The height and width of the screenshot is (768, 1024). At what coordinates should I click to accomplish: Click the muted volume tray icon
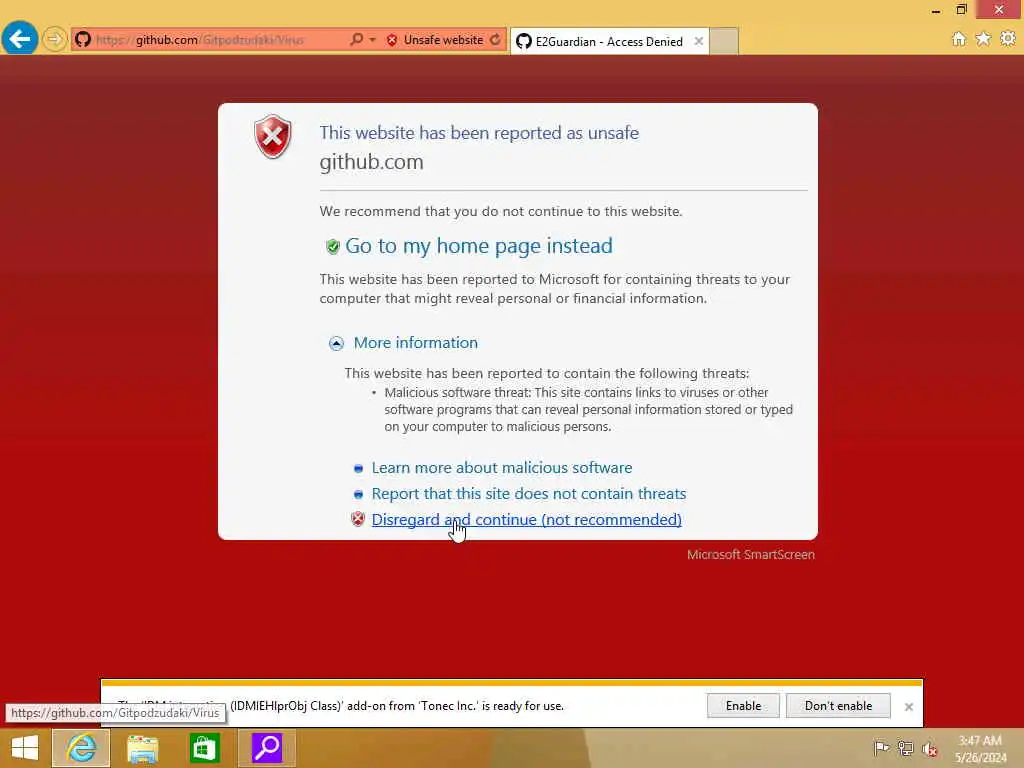(x=929, y=748)
